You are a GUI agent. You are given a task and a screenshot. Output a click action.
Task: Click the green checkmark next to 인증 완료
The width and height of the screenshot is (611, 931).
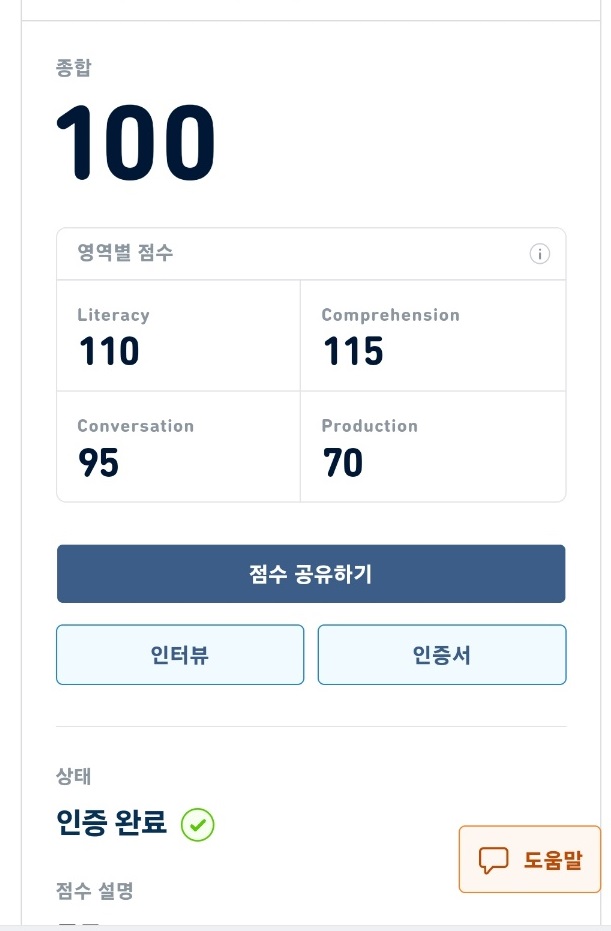tap(198, 825)
